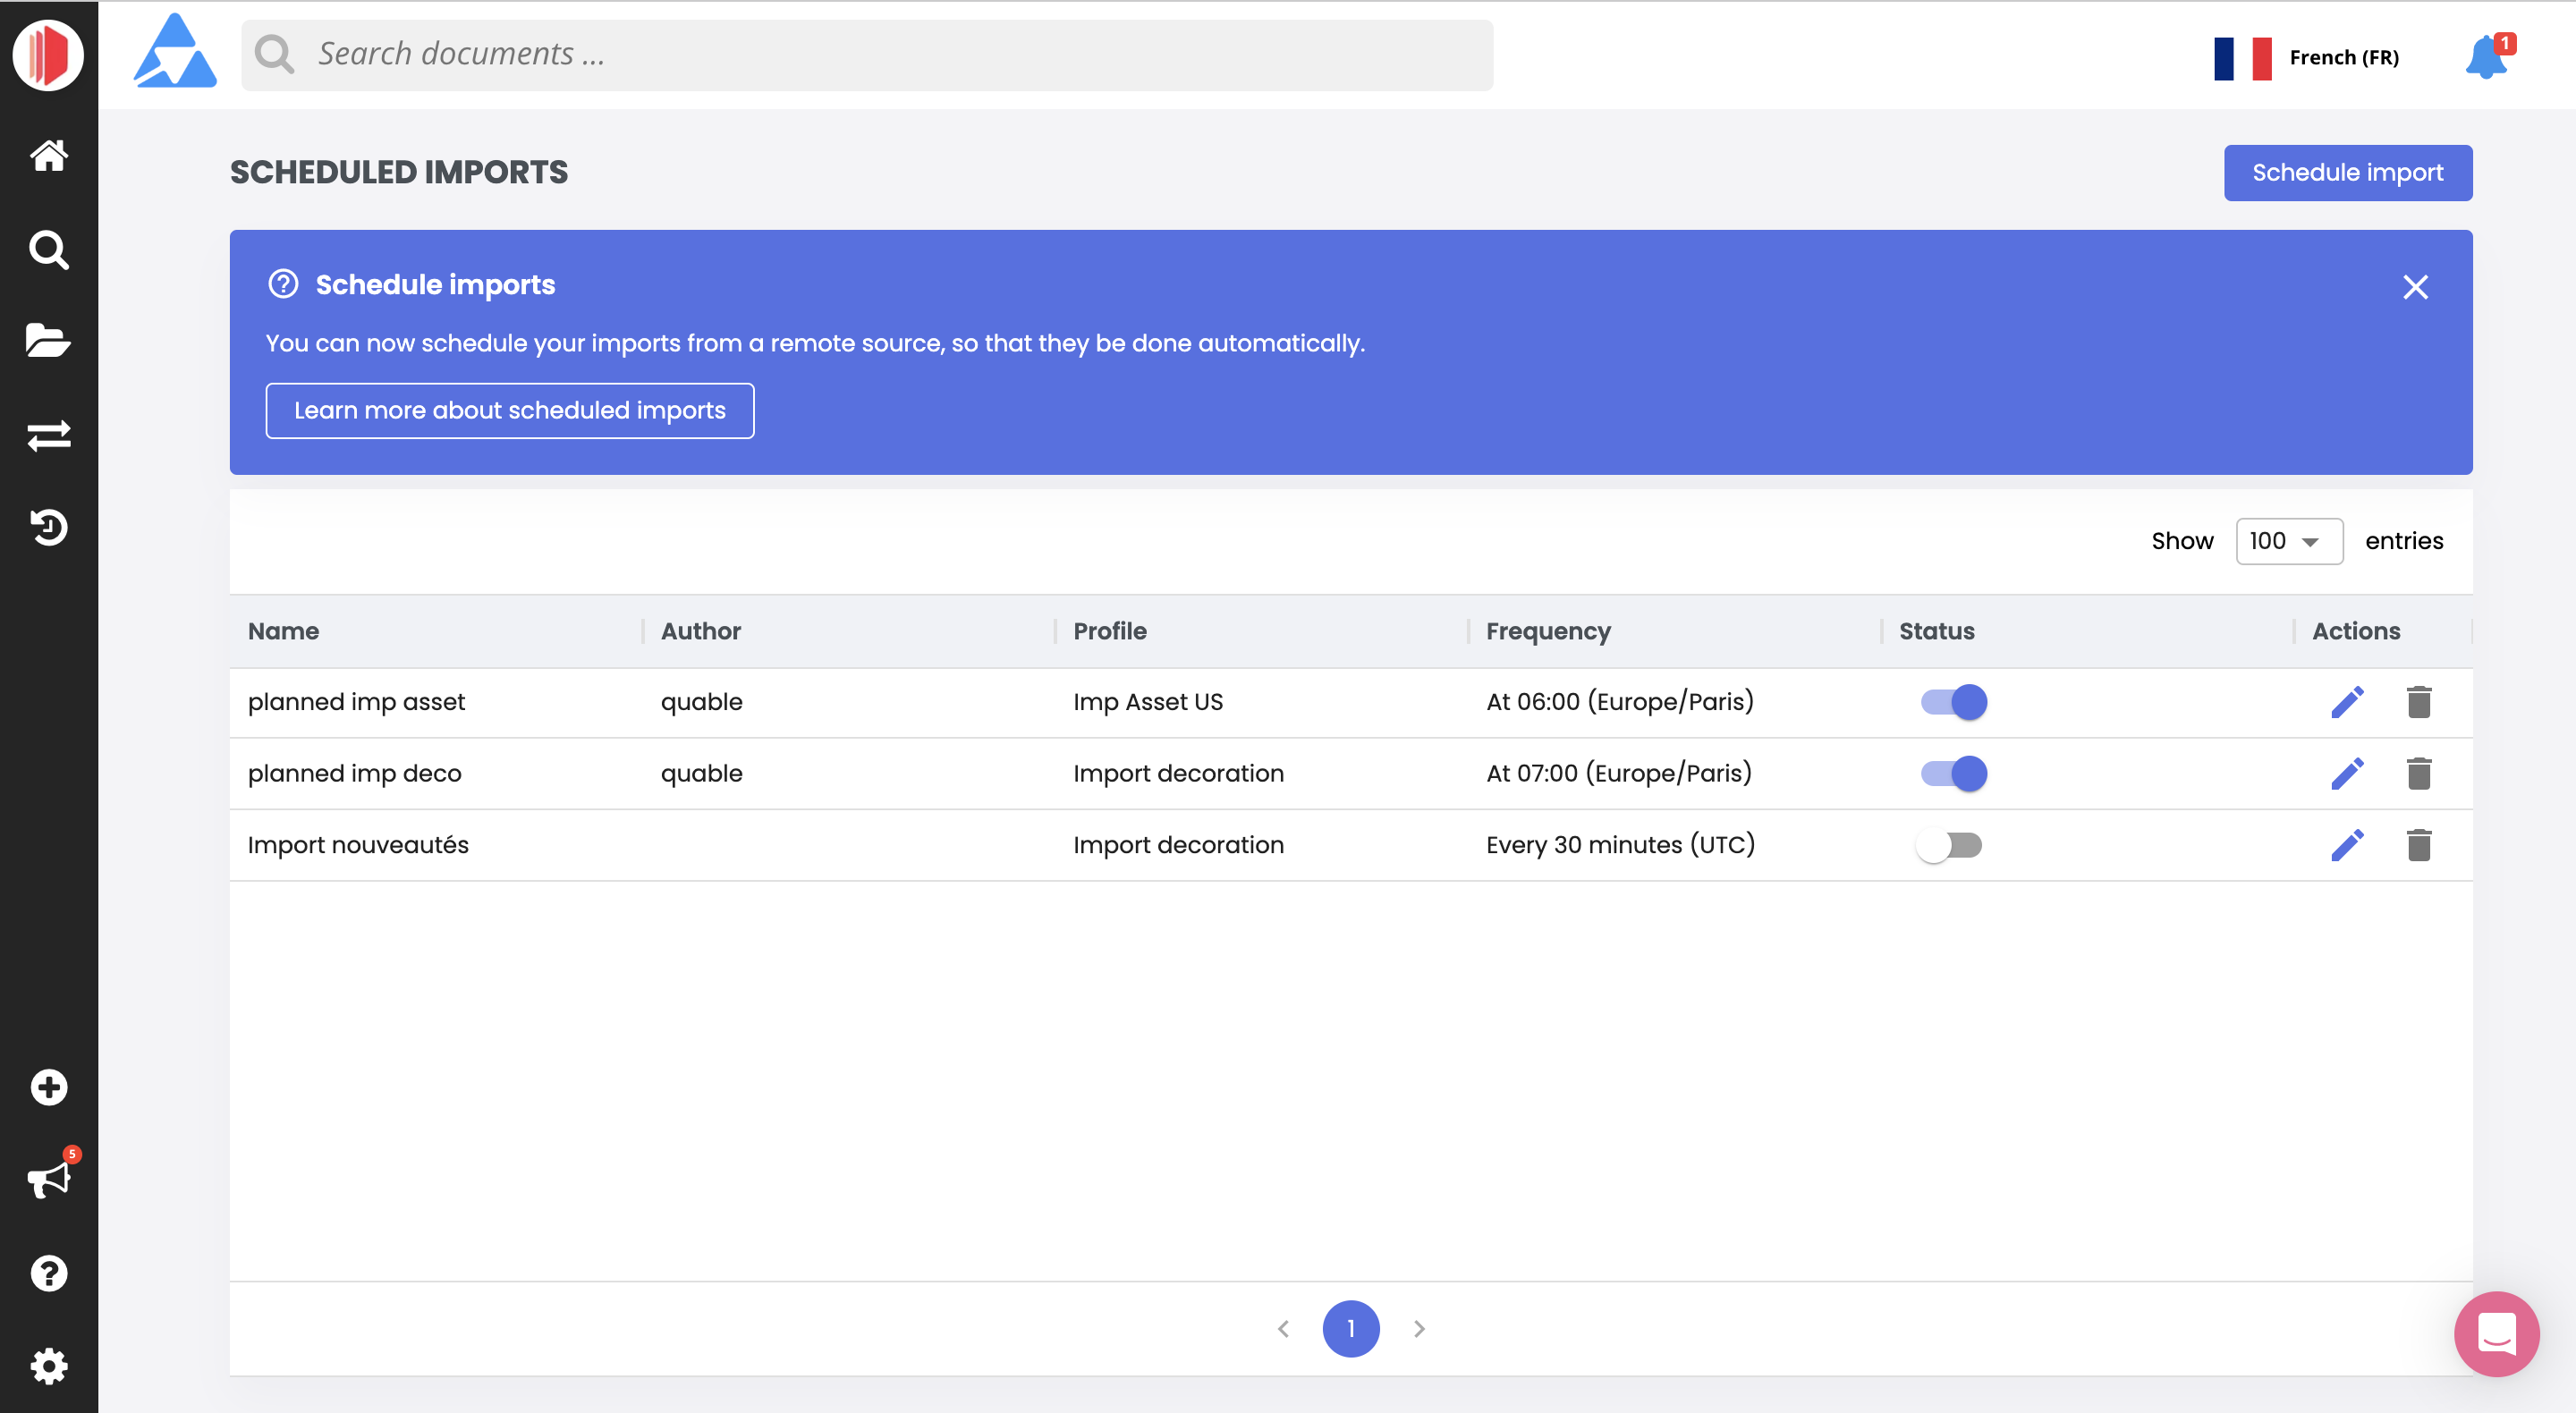Viewport: 2576px width, 1413px height.
Task: Delete 'Import nouveautés' with trash icon
Action: [x=2419, y=845]
